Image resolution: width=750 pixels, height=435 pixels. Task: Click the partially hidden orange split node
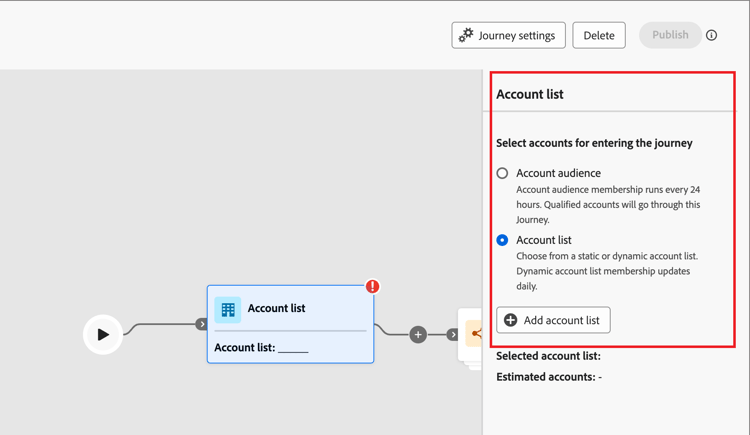point(473,334)
